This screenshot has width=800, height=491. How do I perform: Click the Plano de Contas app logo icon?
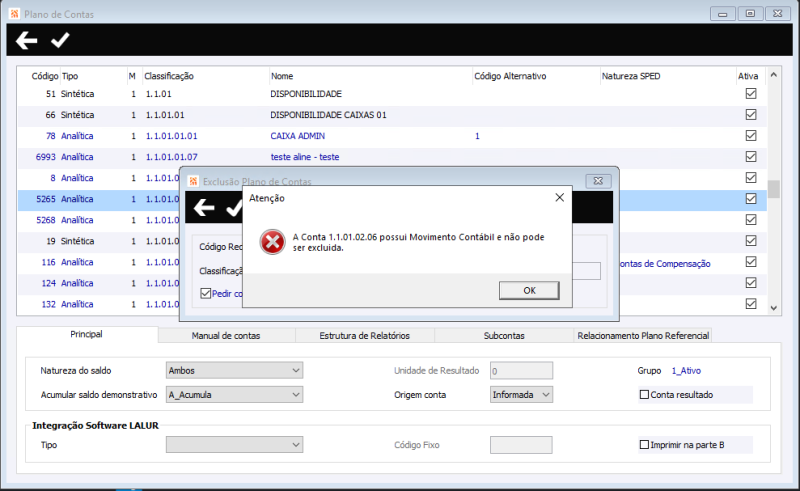14,14
